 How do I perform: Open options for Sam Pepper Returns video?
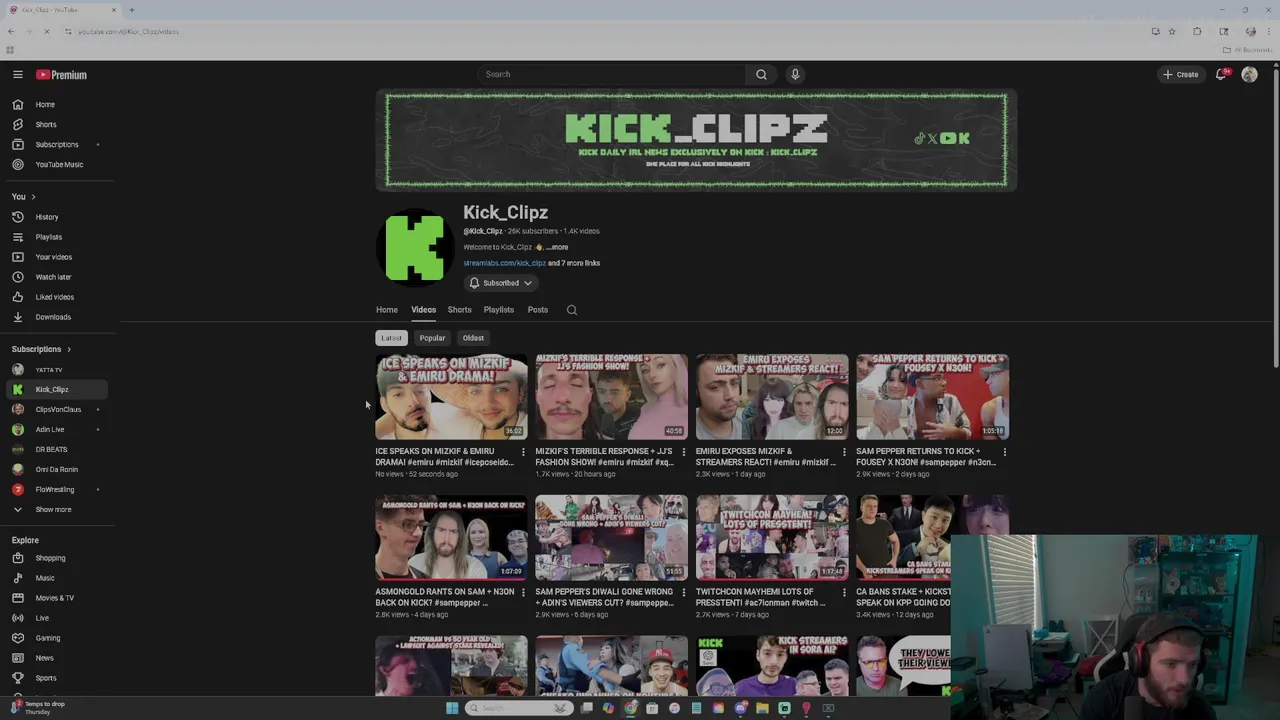coord(1005,452)
